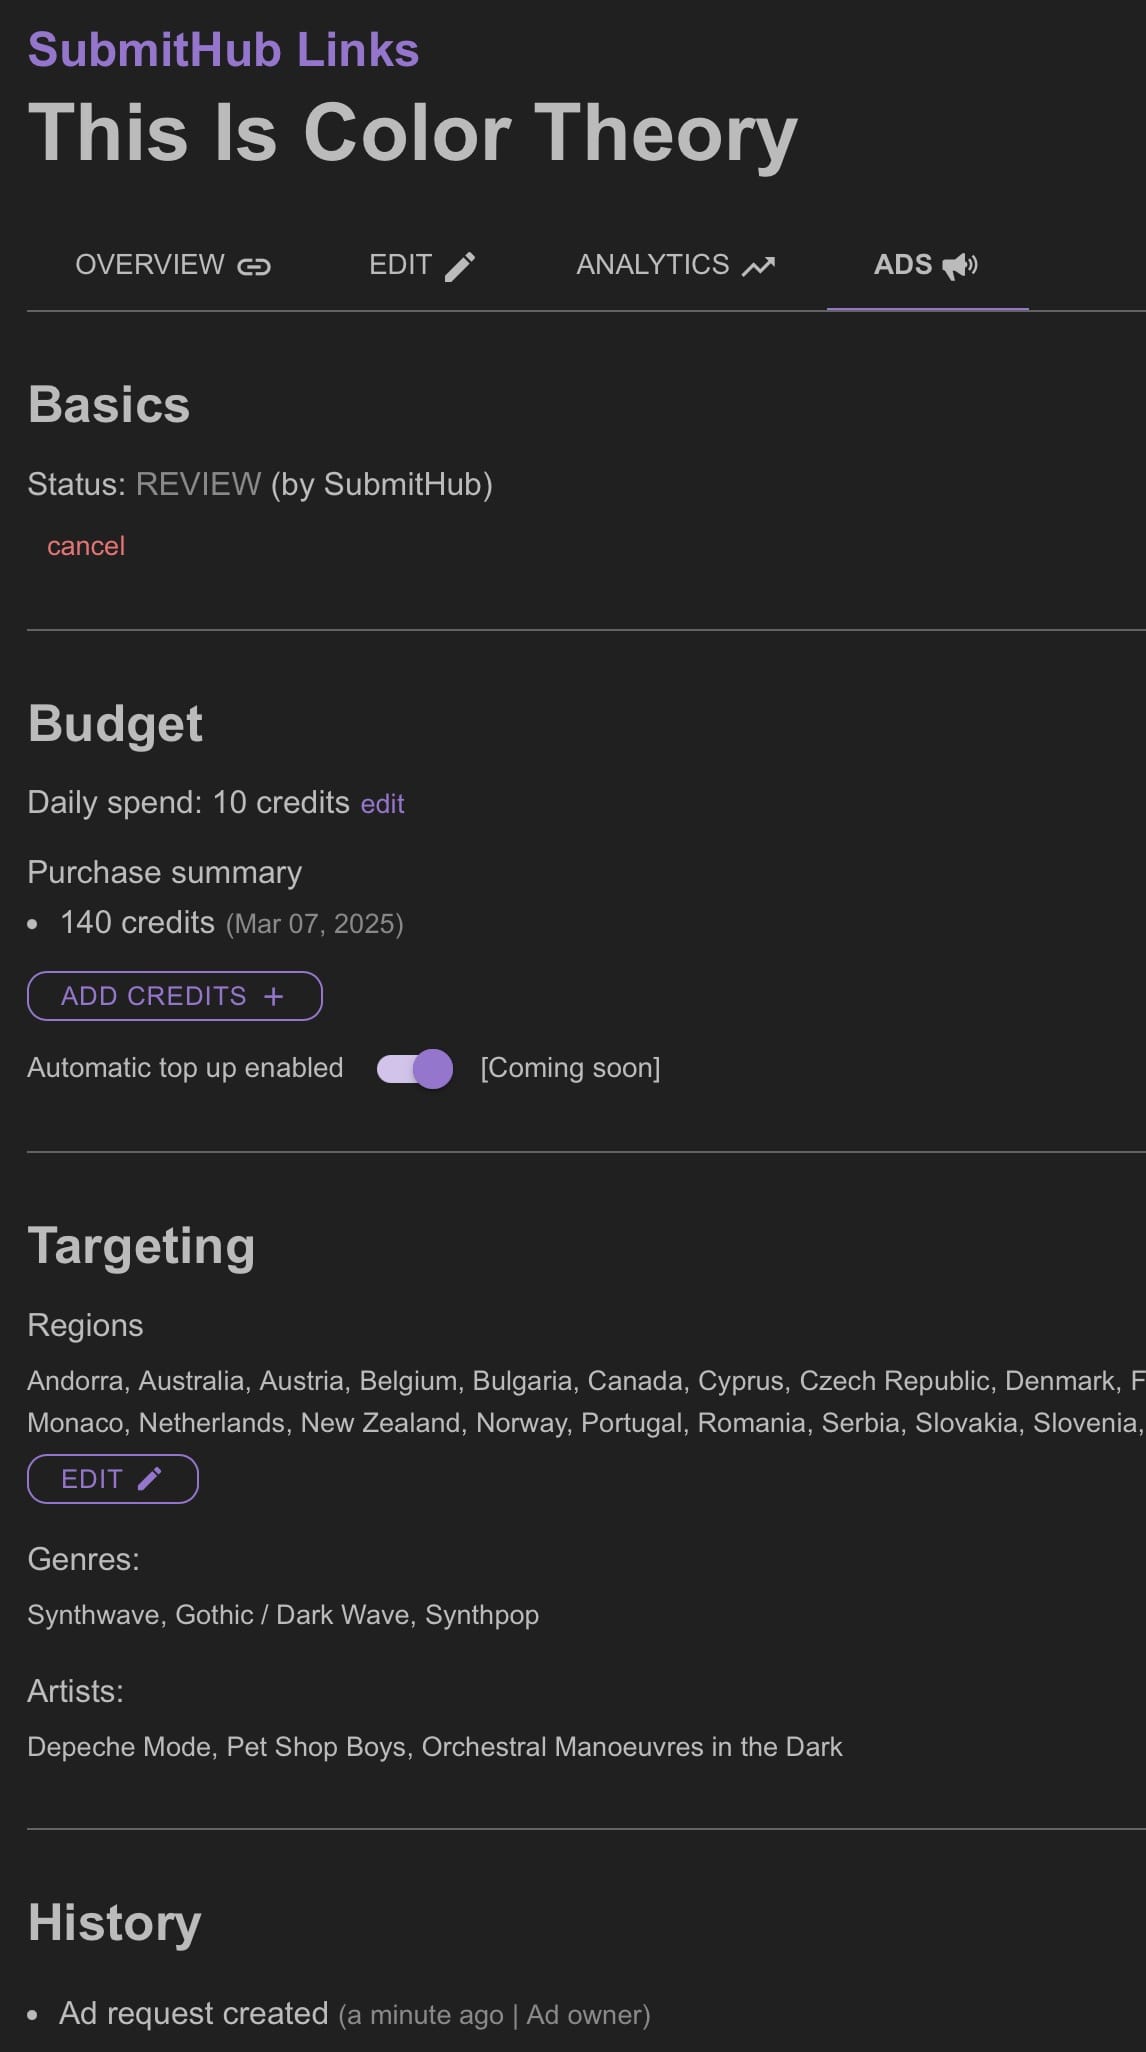Click the New Zealand region text
The image size is (1146, 2052).
click(x=380, y=1423)
